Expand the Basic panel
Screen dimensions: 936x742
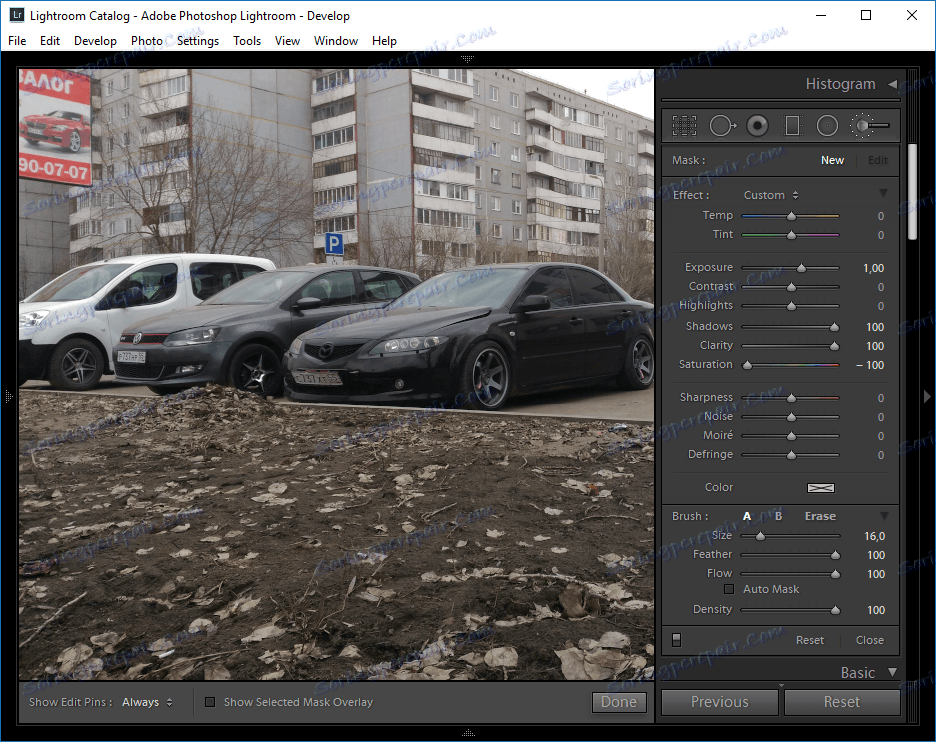[x=857, y=672]
